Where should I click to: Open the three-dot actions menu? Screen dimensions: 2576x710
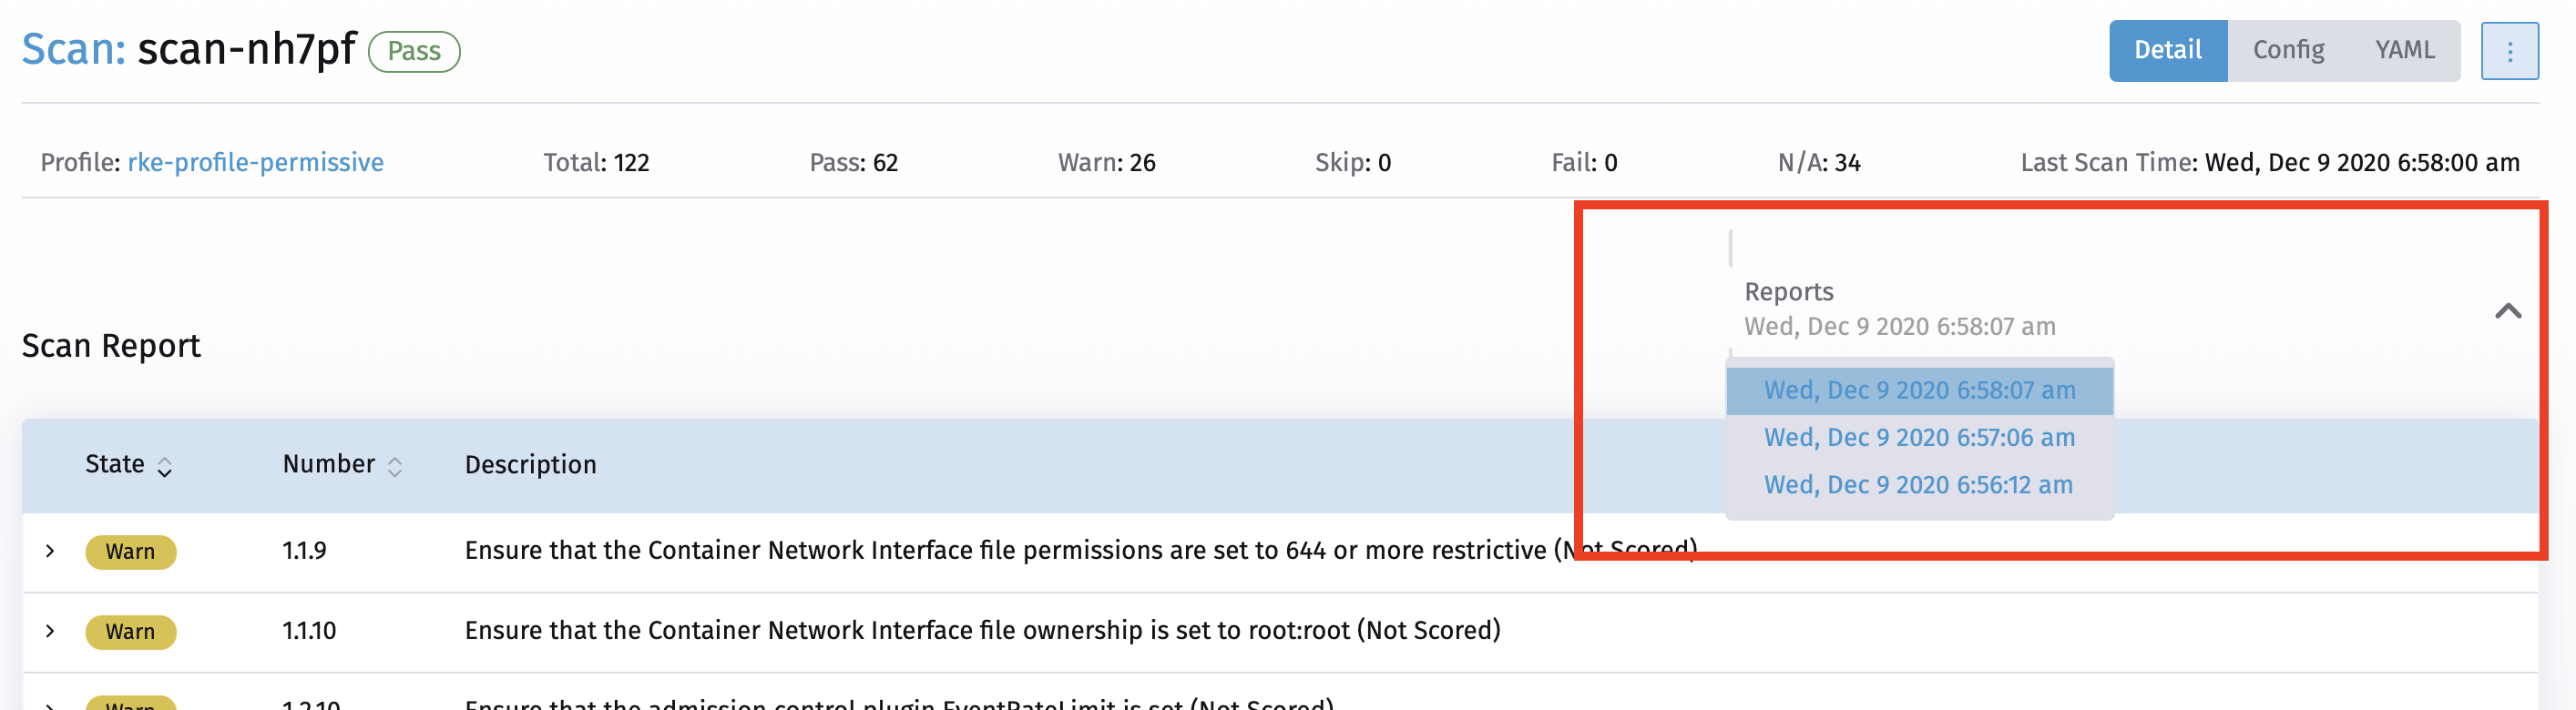pyautogui.click(x=2510, y=50)
